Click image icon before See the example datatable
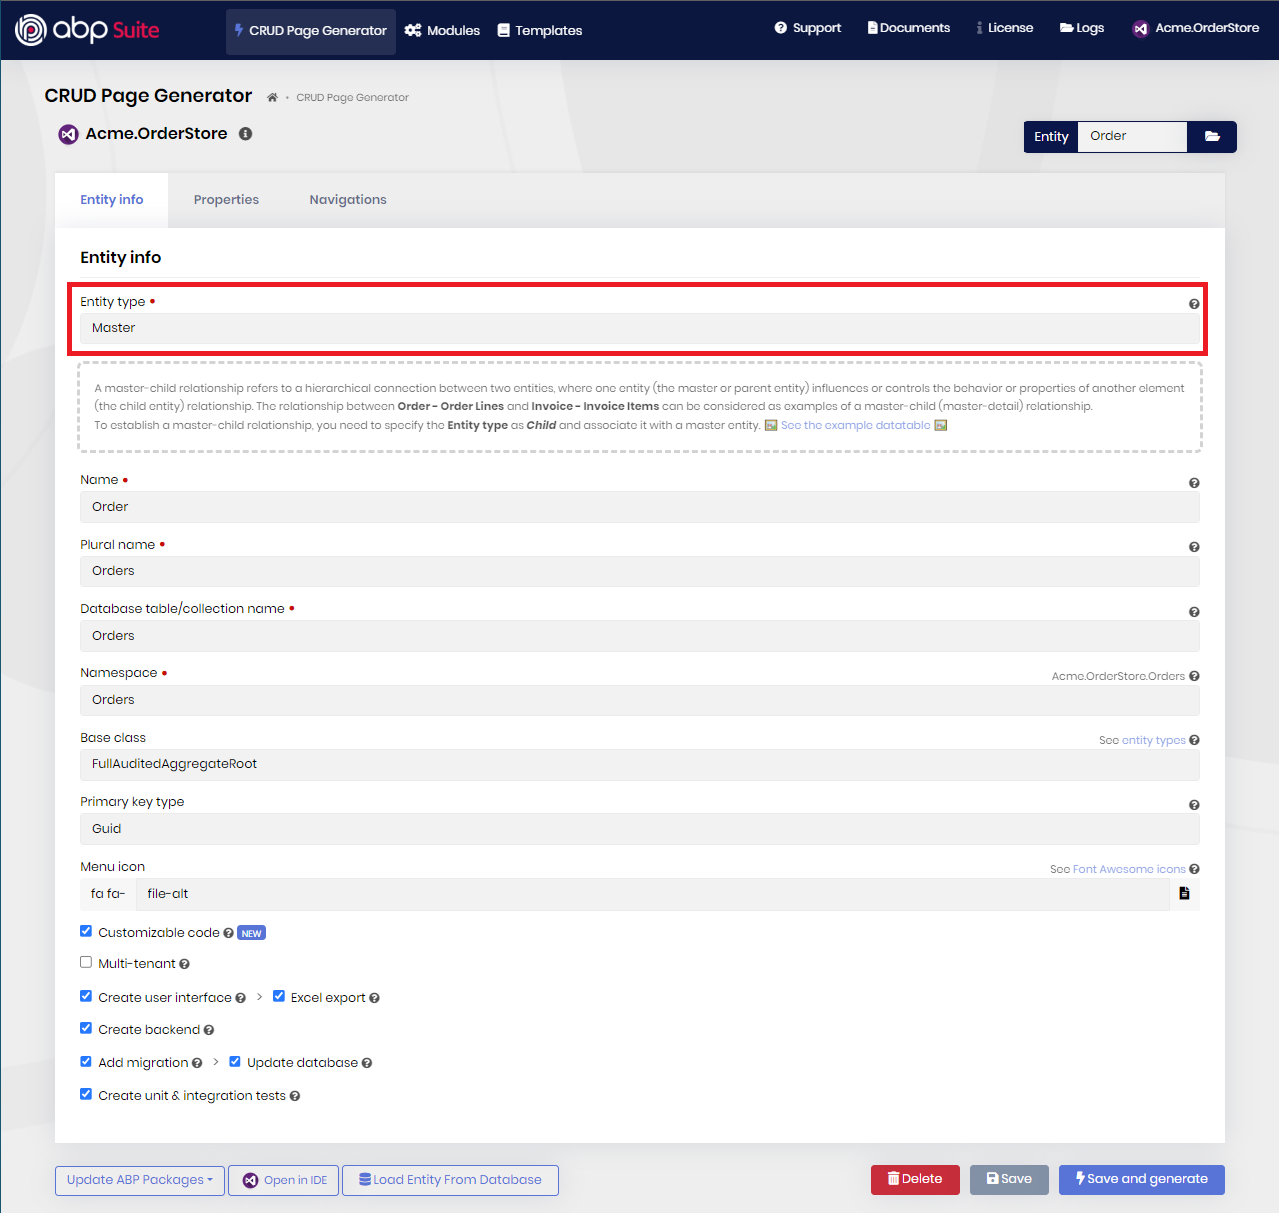This screenshot has height=1213, width=1279. tap(771, 425)
